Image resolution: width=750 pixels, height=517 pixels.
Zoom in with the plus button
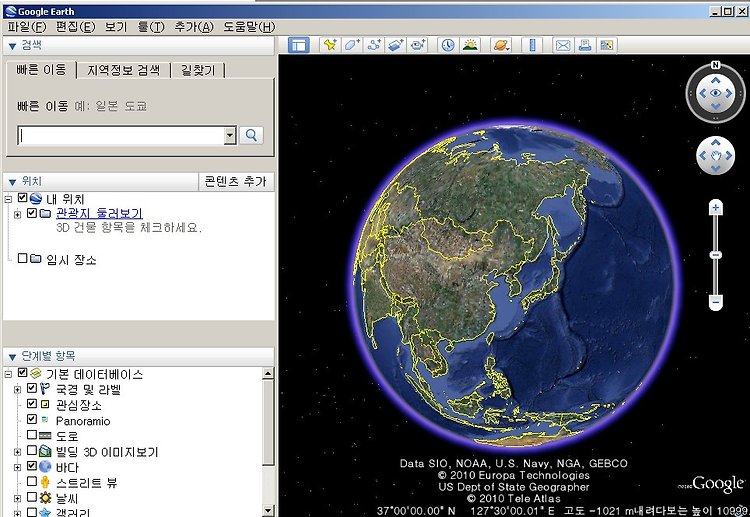(716, 208)
